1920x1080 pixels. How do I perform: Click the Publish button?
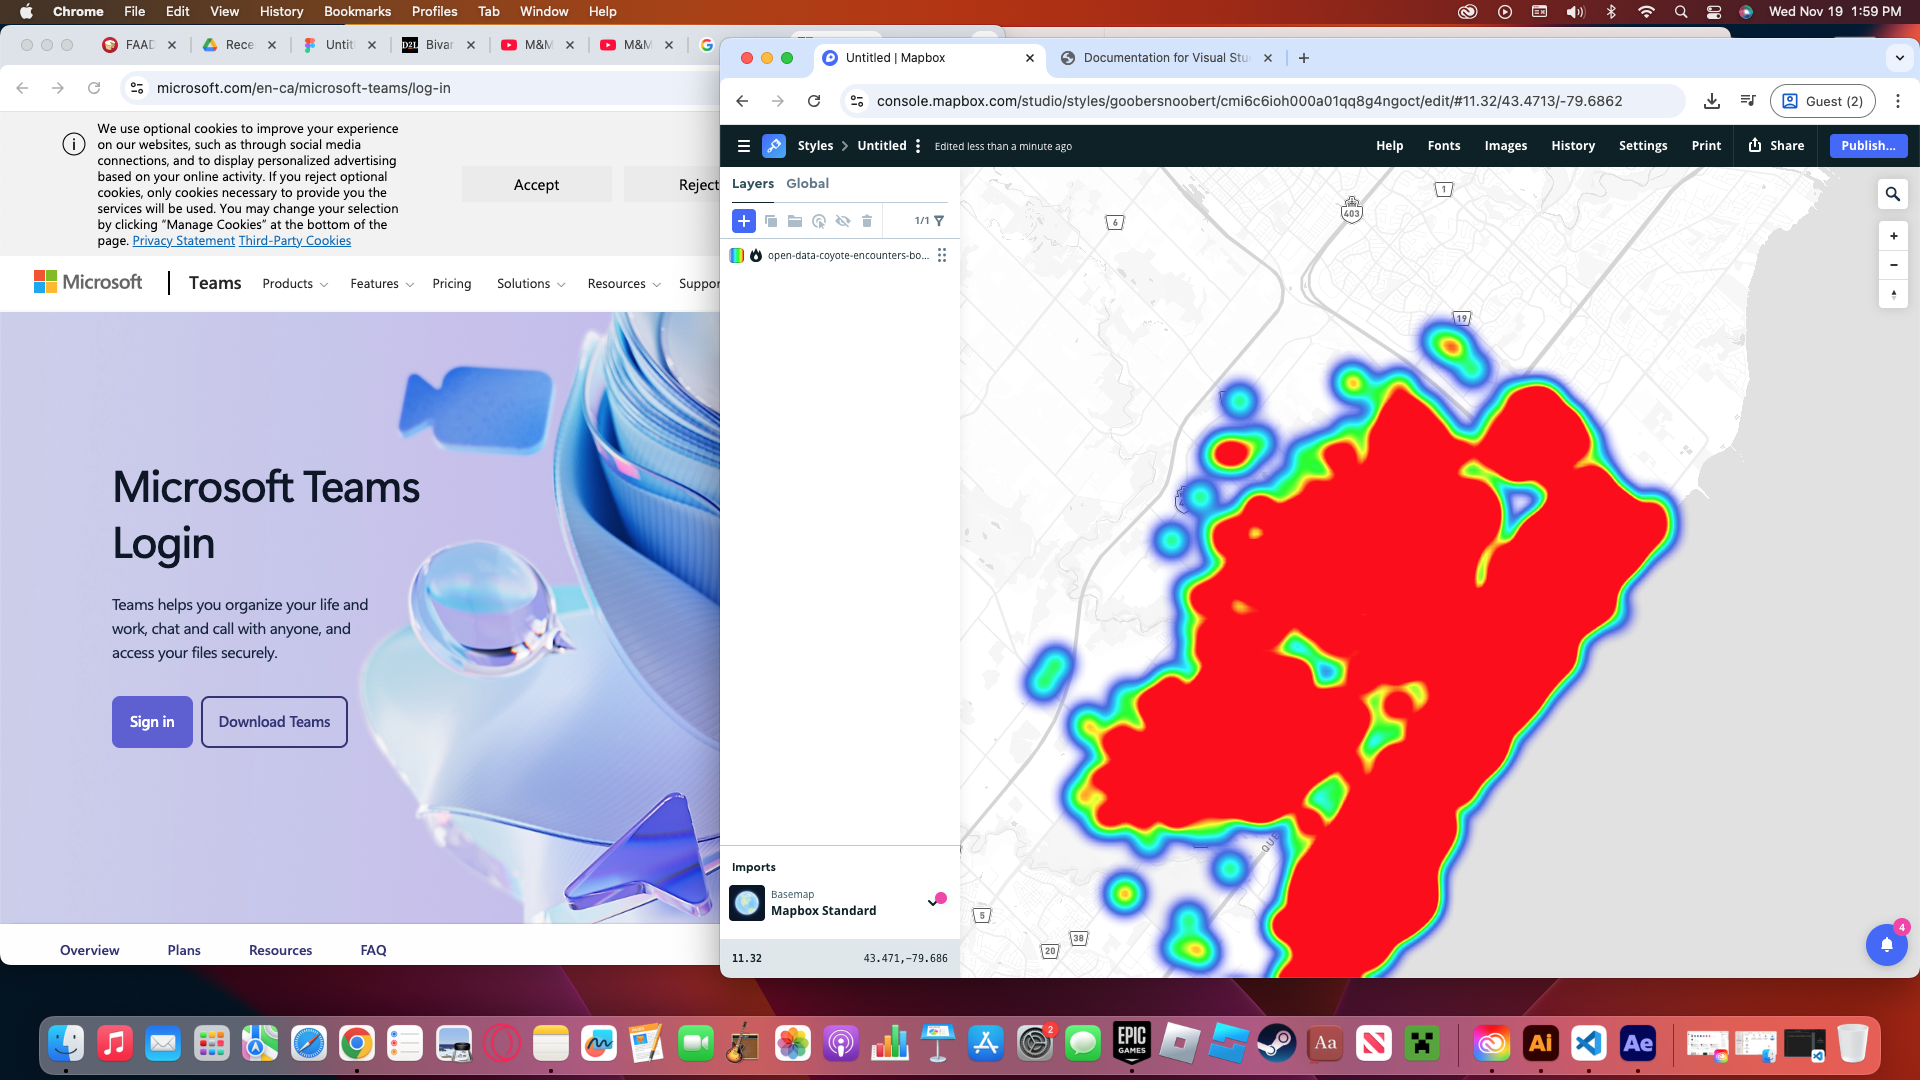pos(1867,146)
